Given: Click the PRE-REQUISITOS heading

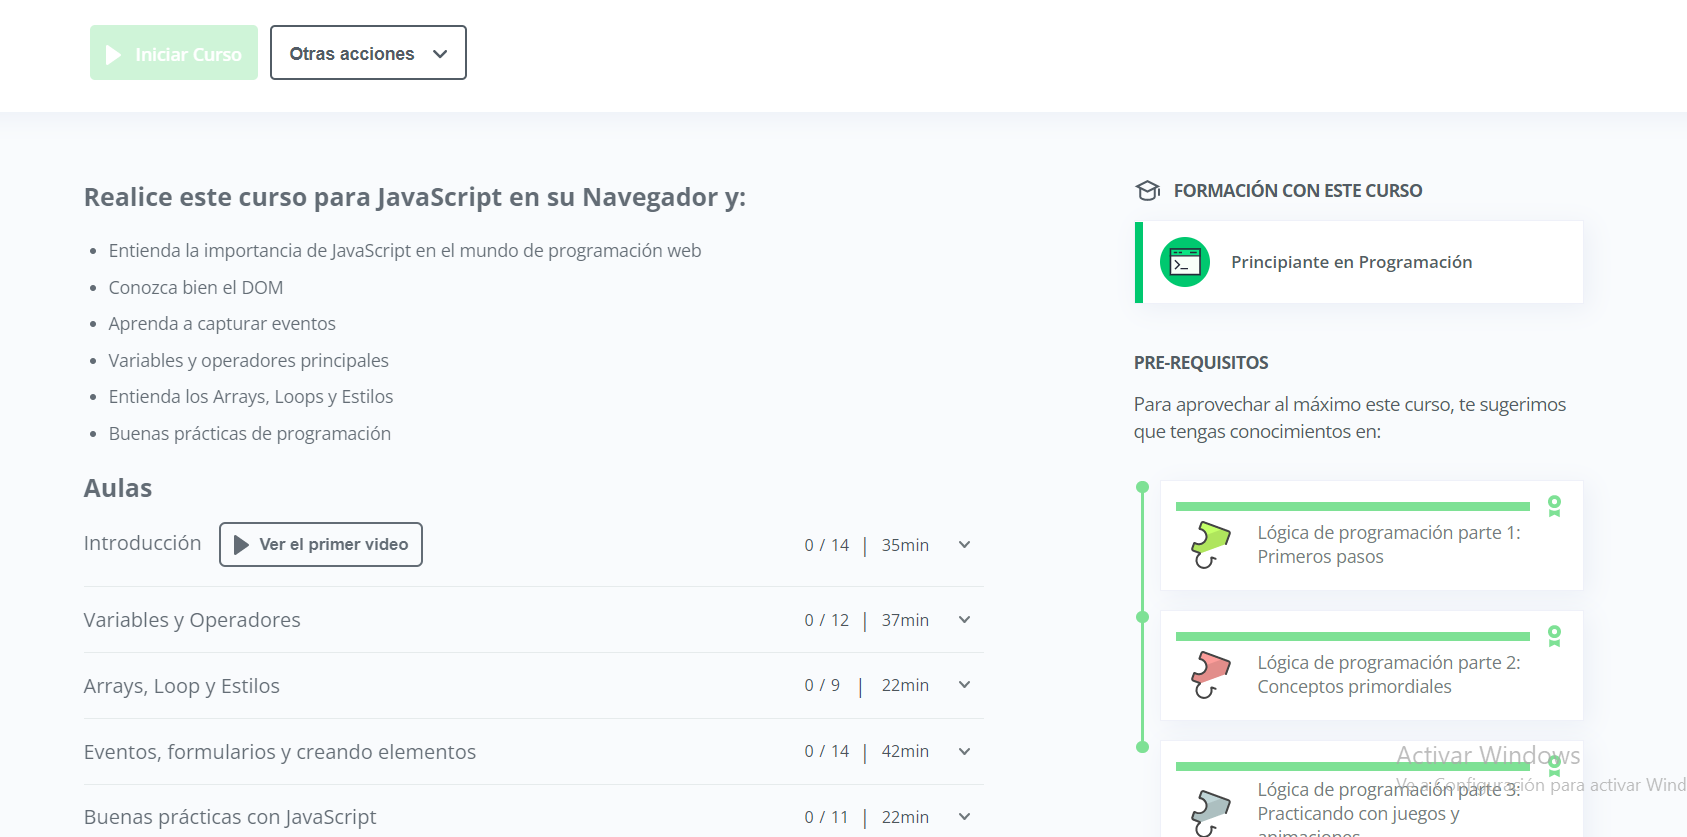Looking at the screenshot, I should pos(1201,363).
